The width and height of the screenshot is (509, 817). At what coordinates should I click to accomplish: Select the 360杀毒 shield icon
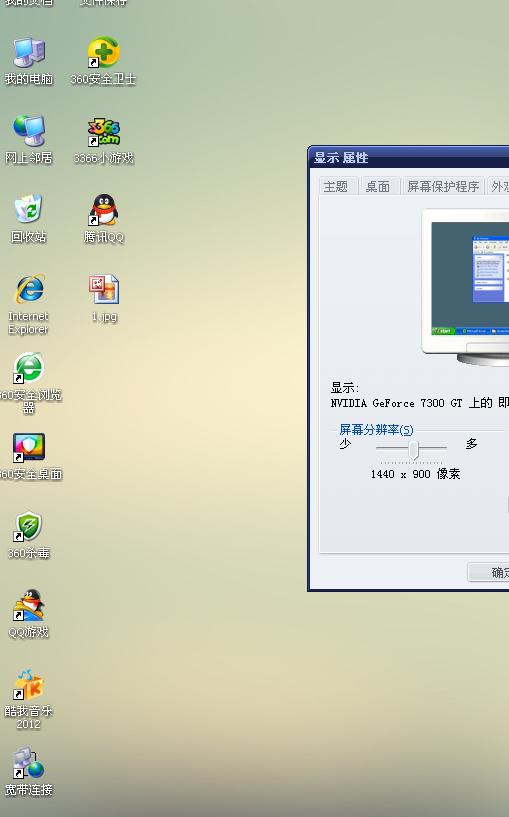tap(29, 526)
